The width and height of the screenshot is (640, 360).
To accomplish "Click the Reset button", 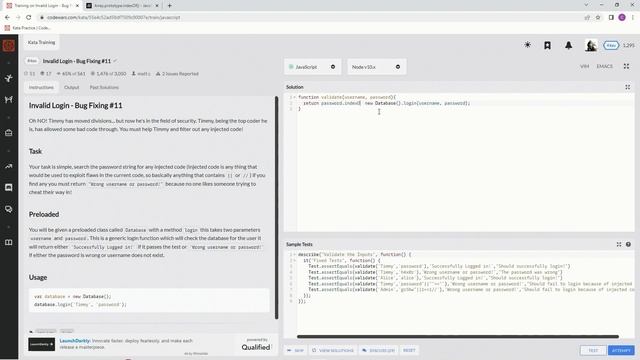I will (x=409, y=350).
